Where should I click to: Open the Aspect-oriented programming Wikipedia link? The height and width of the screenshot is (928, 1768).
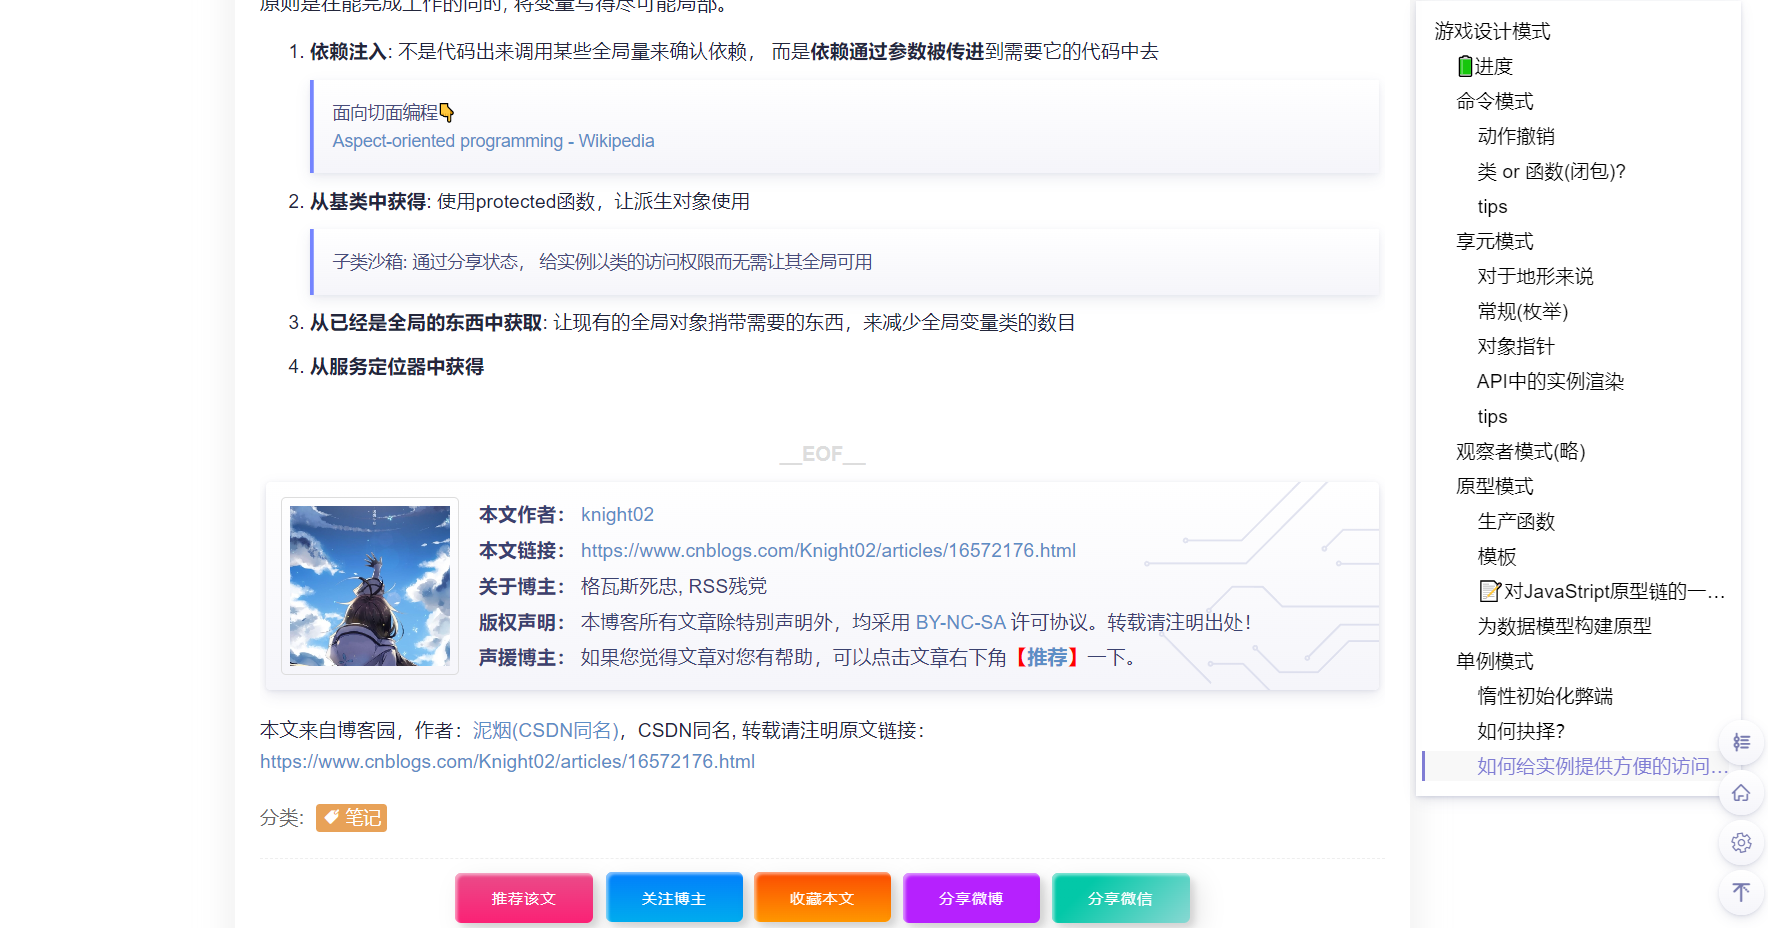(x=493, y=140)
